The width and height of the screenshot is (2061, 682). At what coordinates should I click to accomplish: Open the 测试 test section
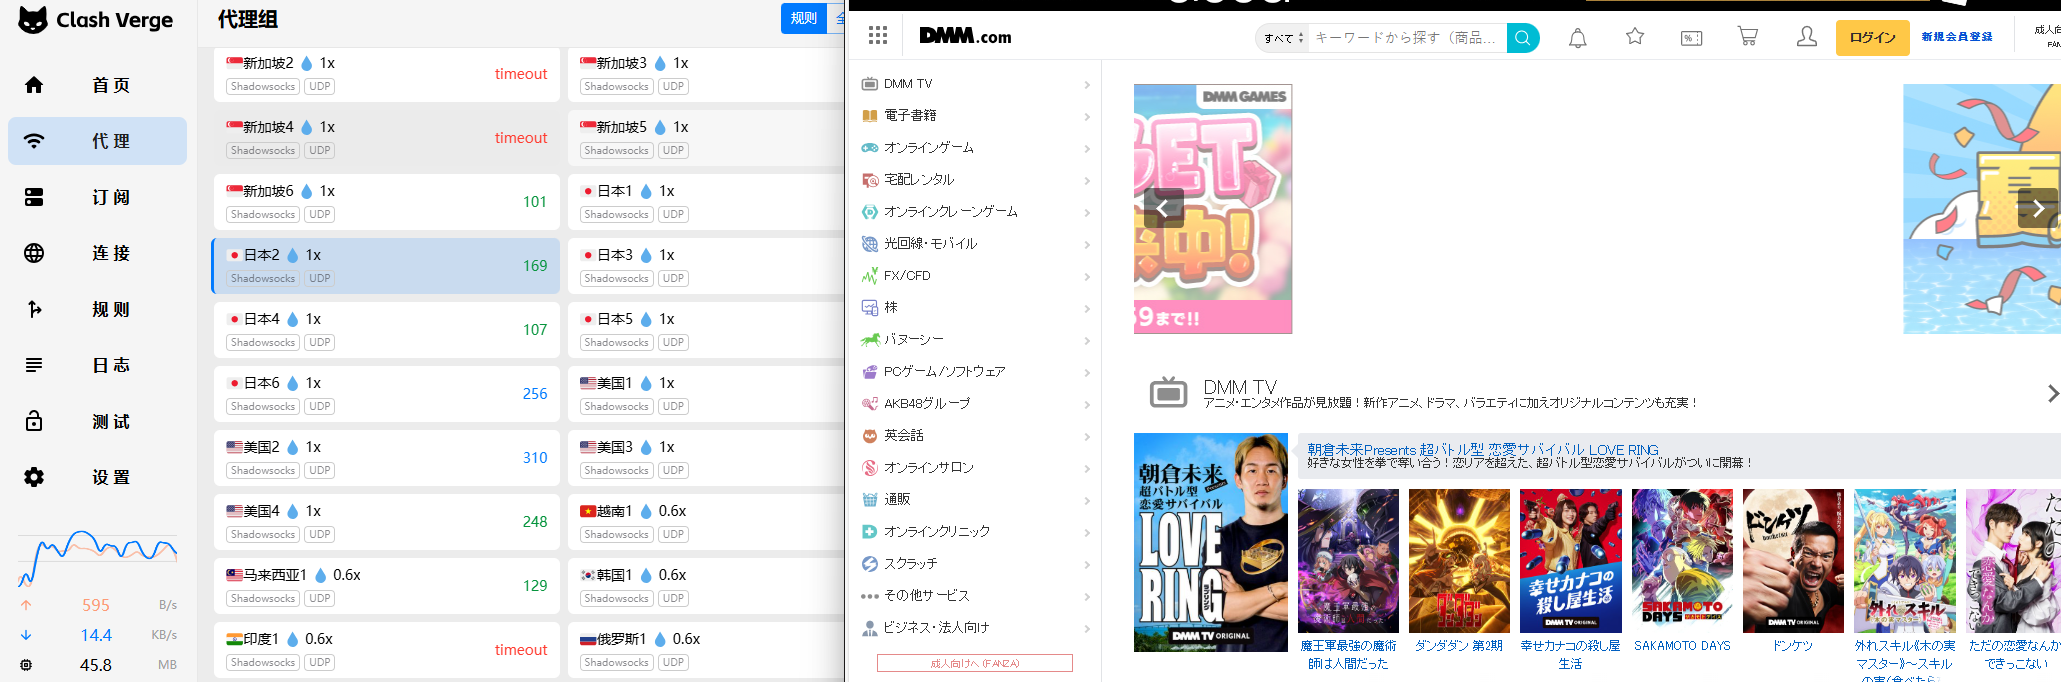(x=97, y=421)
